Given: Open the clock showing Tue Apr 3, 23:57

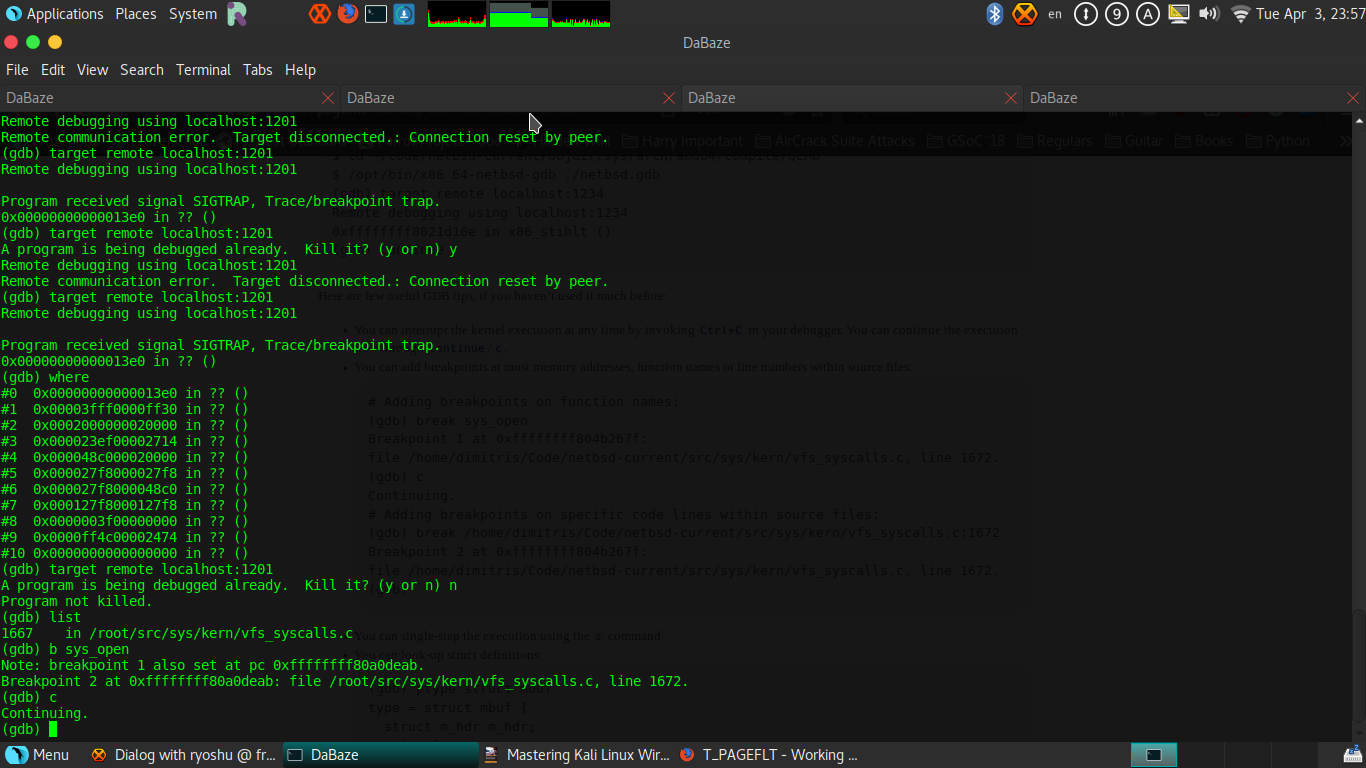Looking at the screenshot, I should [x=1309, y=14].
